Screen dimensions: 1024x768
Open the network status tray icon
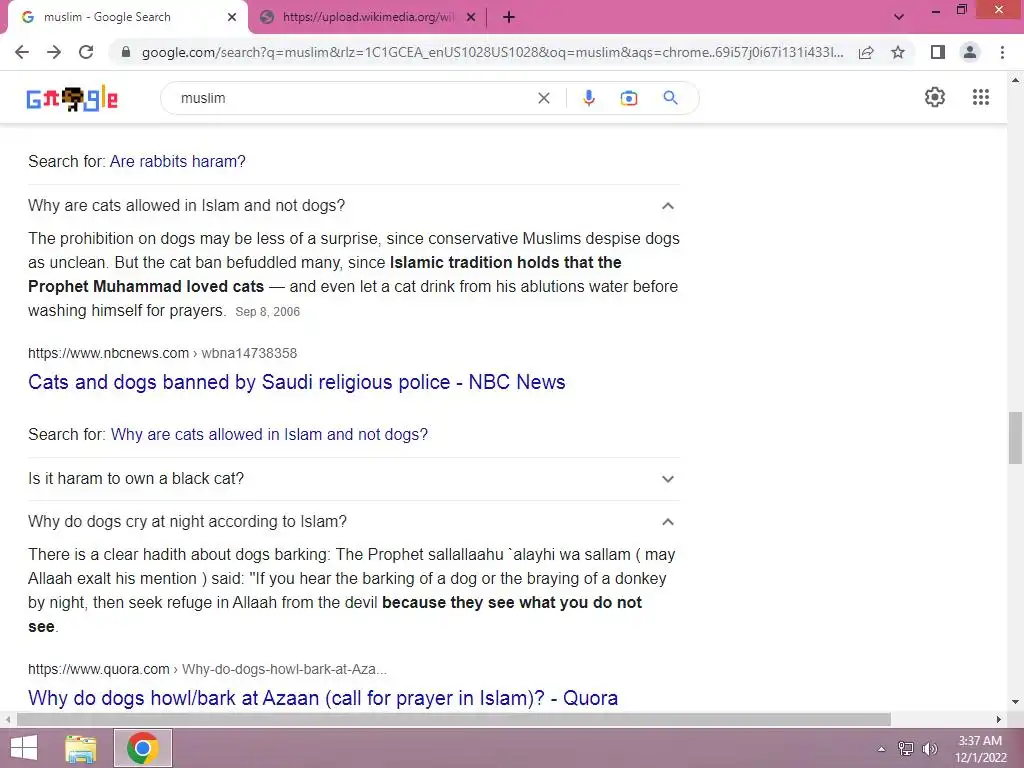tap(906, 749)
